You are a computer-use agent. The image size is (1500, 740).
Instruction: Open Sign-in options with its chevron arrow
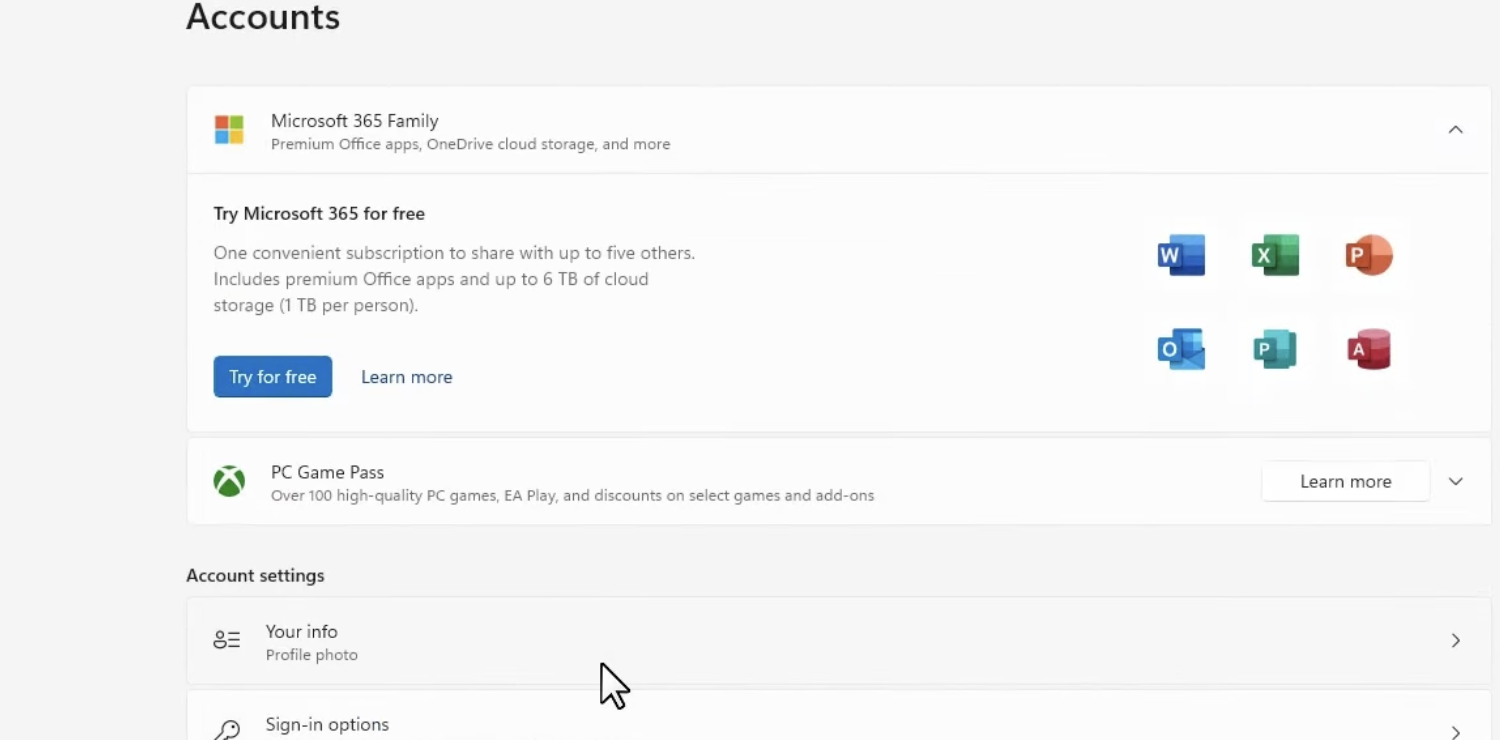click(1456, 732)
